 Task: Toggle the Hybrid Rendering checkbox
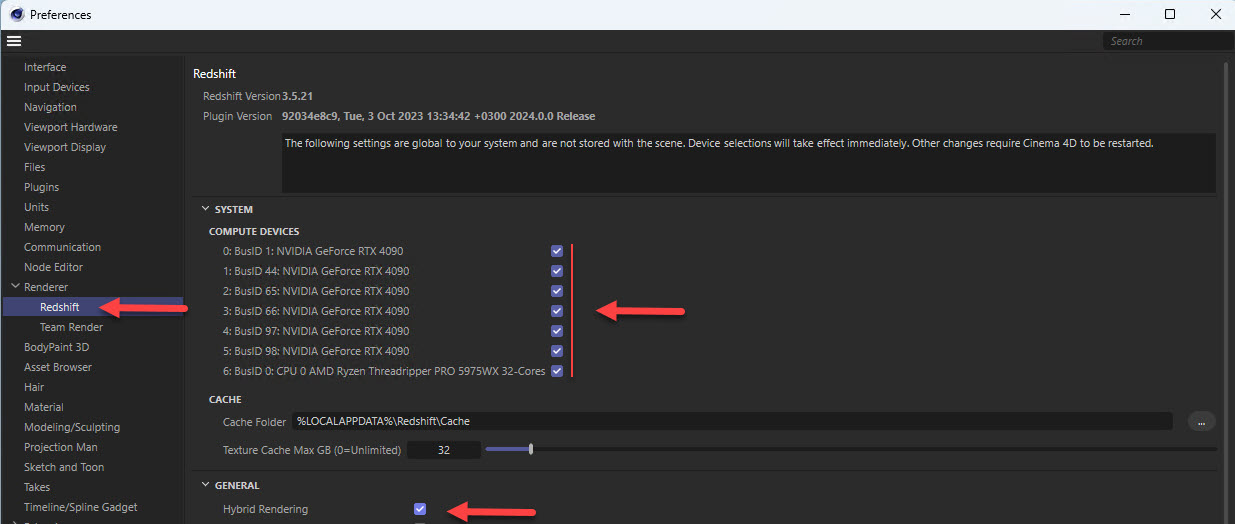[x=420, y=509]
